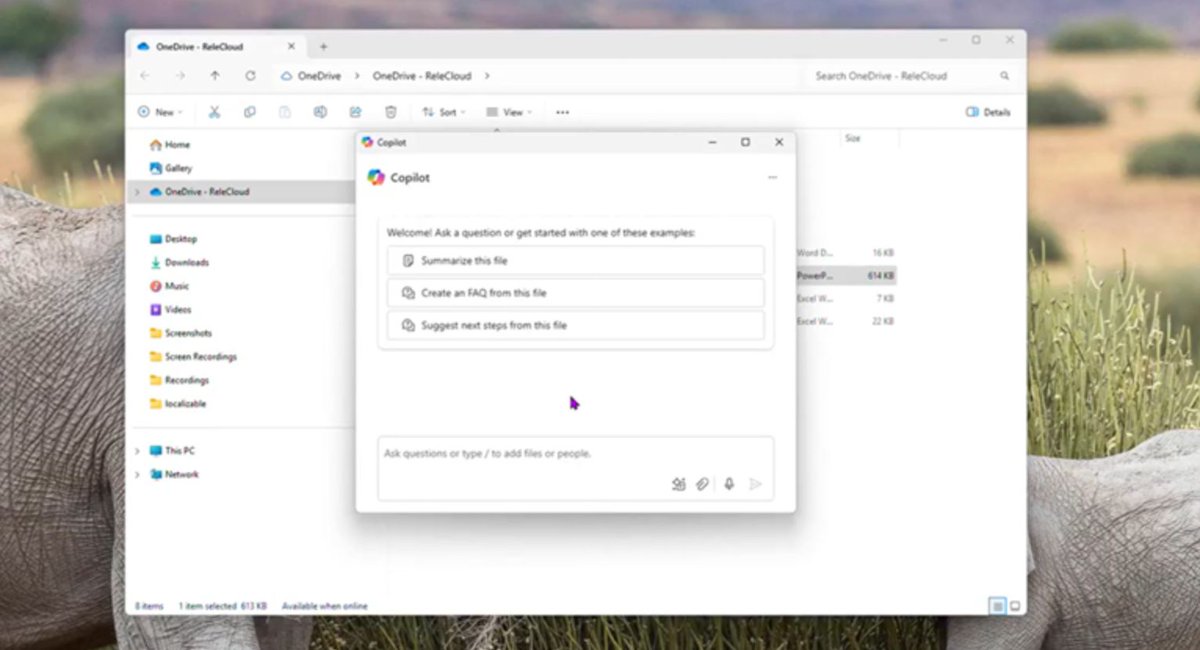Image resolution: width=1200 pixels, height=650 pixels.
Task: Close the OneDrive - ReleCloud Explorer tab
Action: click(x=292, y=46)
